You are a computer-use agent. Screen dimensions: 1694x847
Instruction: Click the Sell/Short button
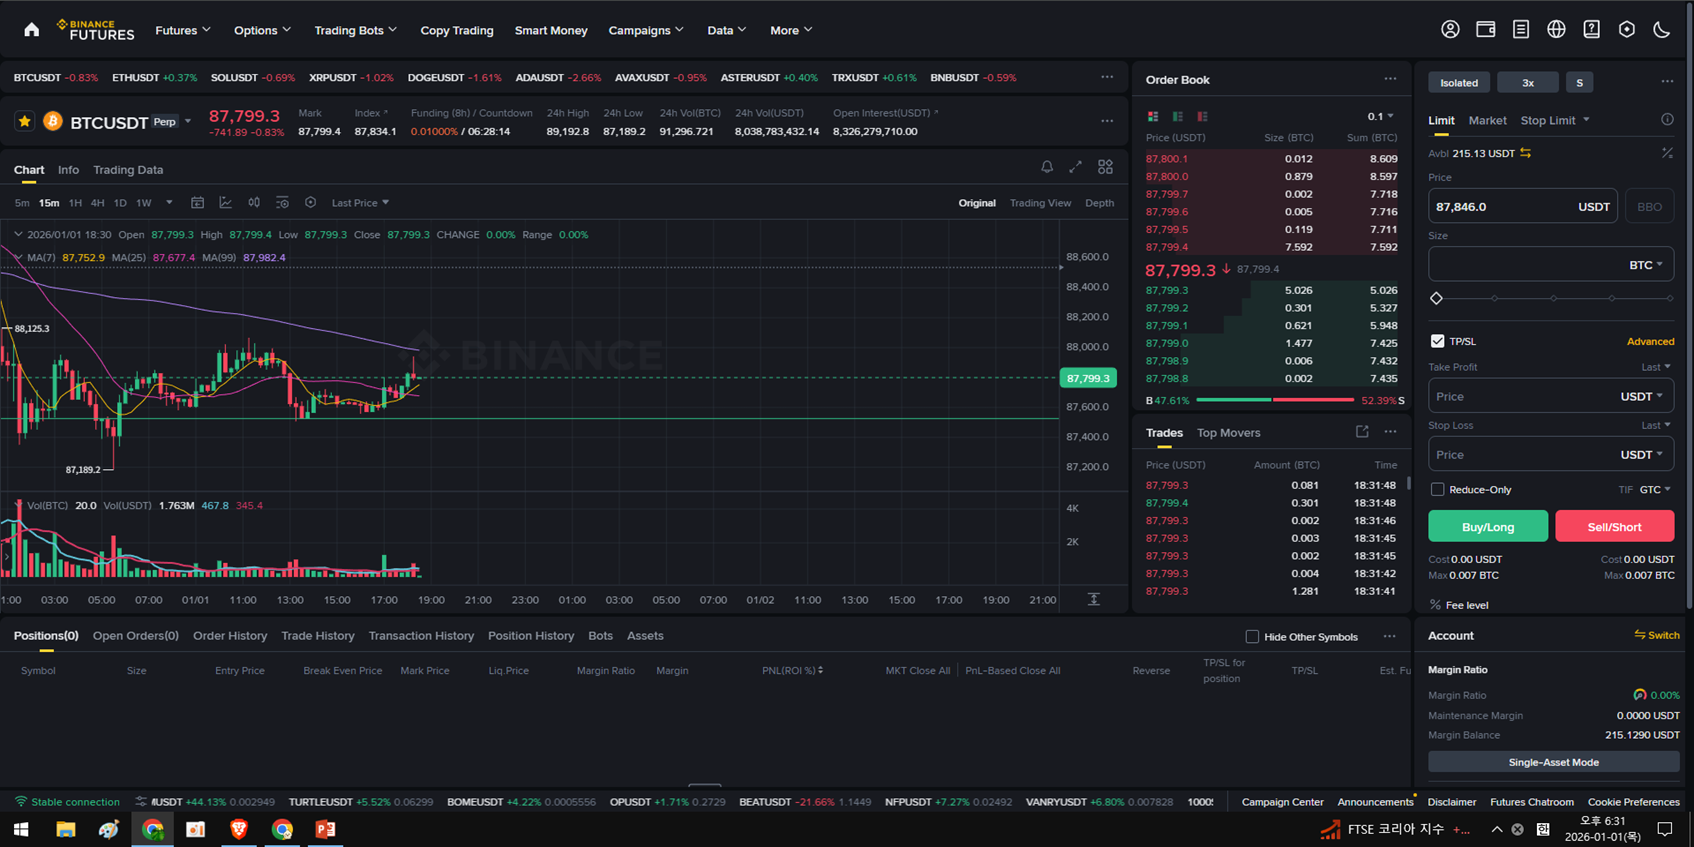1614,526
